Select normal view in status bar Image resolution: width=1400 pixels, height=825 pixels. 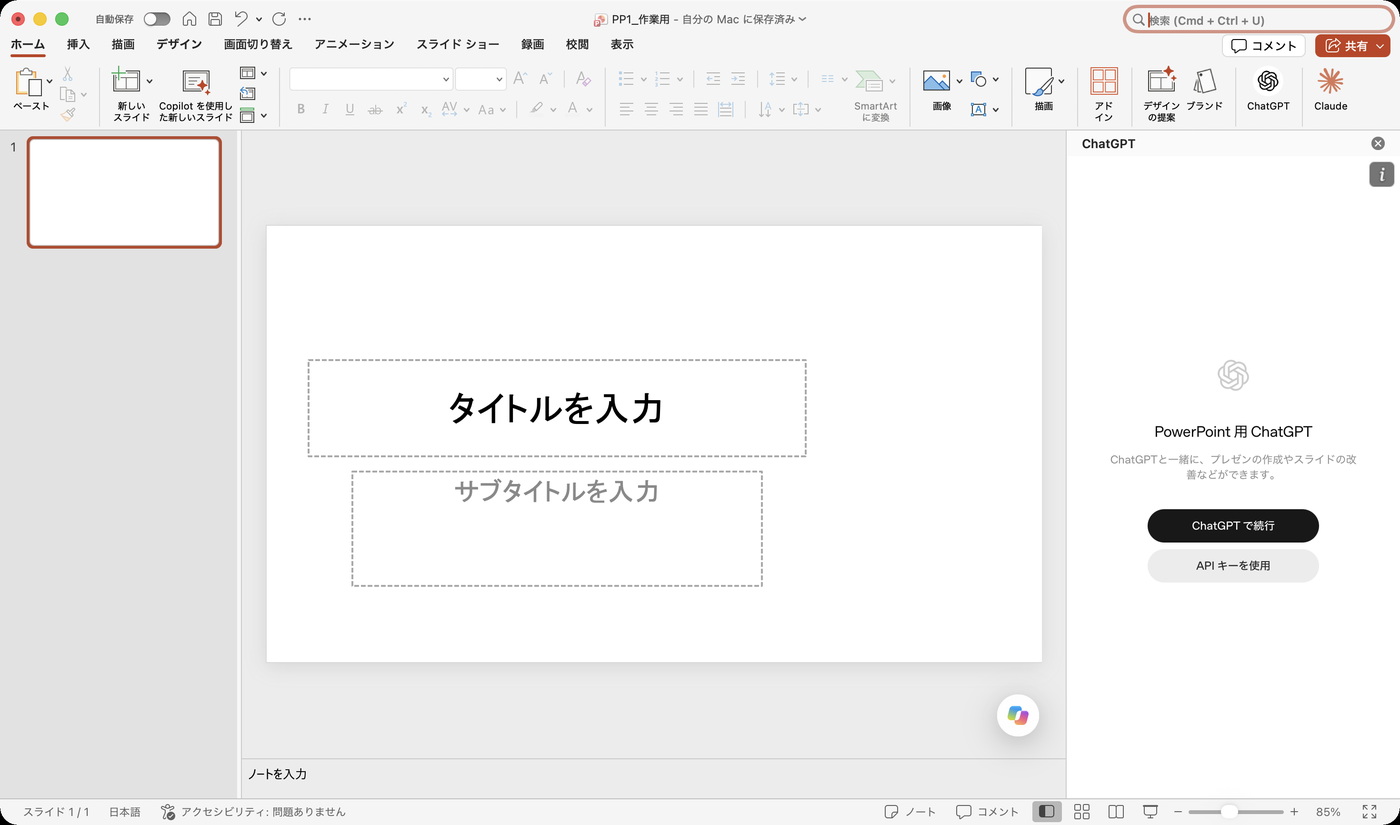[1047, 812]
